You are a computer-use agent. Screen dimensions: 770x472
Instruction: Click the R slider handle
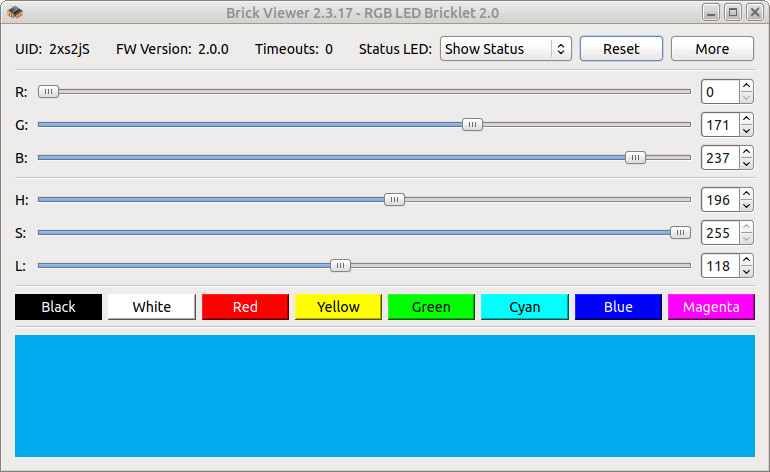coord(48,92)
